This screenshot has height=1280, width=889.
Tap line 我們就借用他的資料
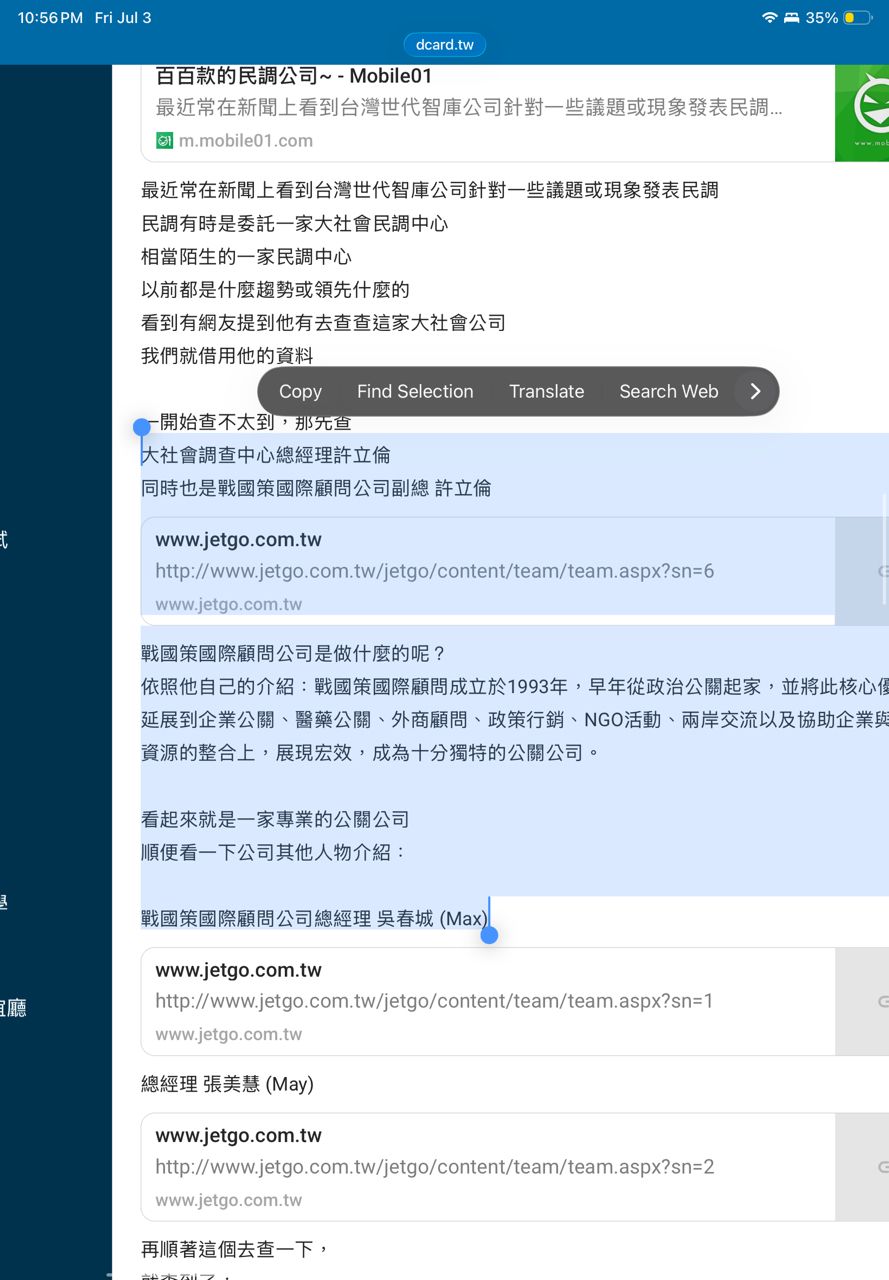(x=227, y=355)
